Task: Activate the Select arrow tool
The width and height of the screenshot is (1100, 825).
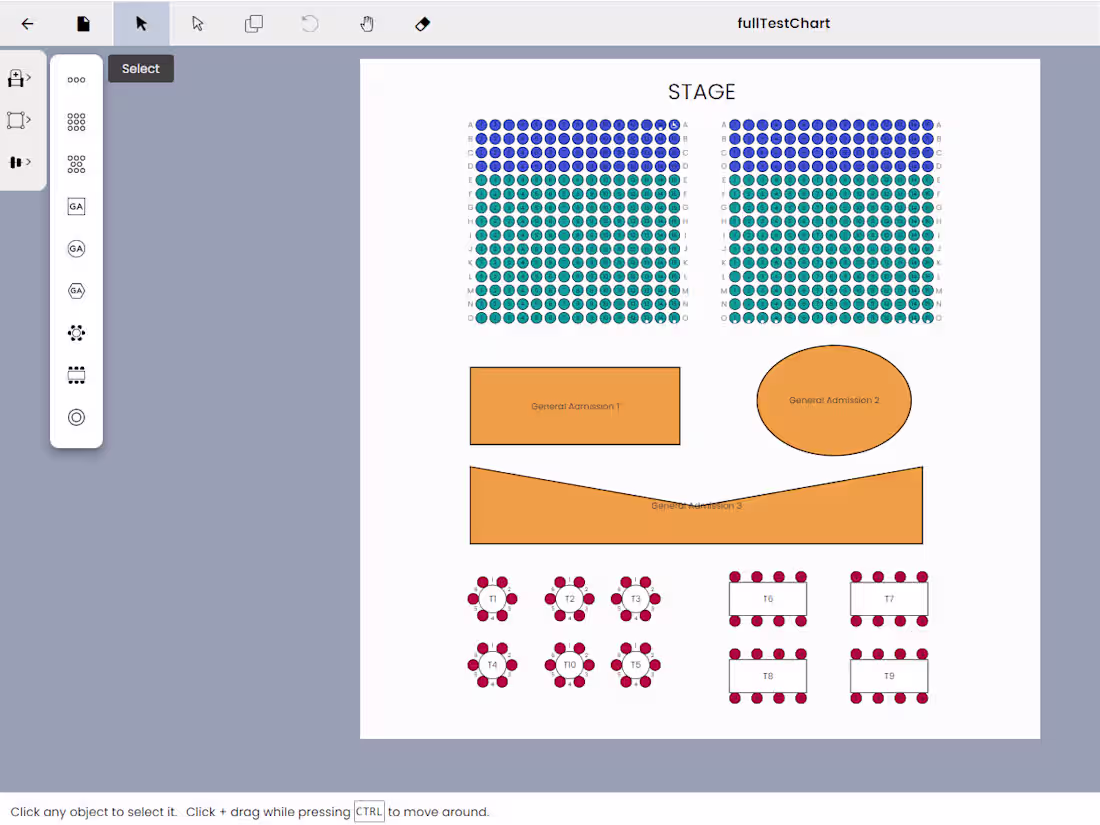Action: [141, 23]
